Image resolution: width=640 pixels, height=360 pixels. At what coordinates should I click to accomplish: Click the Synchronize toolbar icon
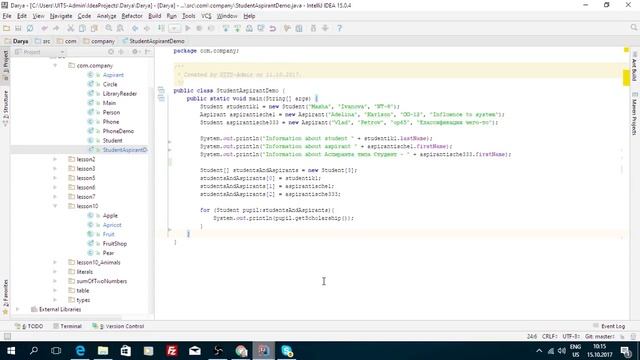coord(30,28)
